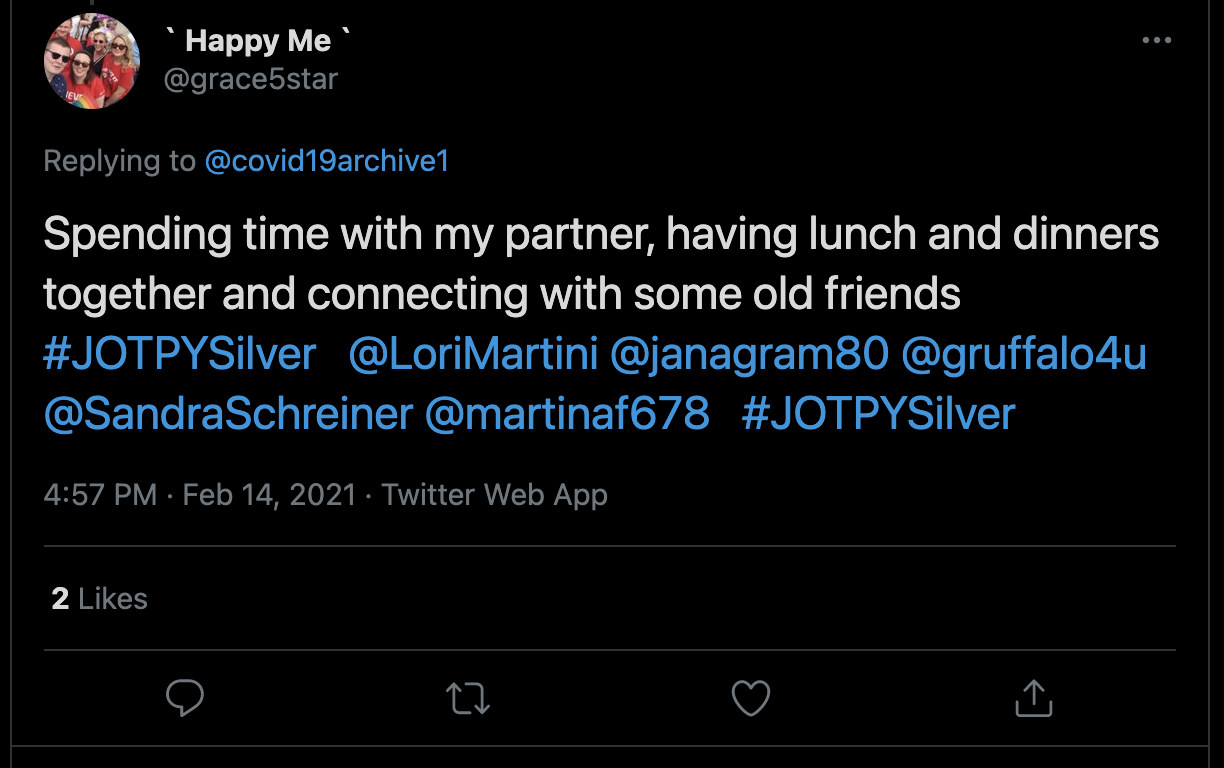Click the Twitter Web App source label
The height and width of the screenshot is (768, 1224).
pyautogui.click(x=495, y=494)
